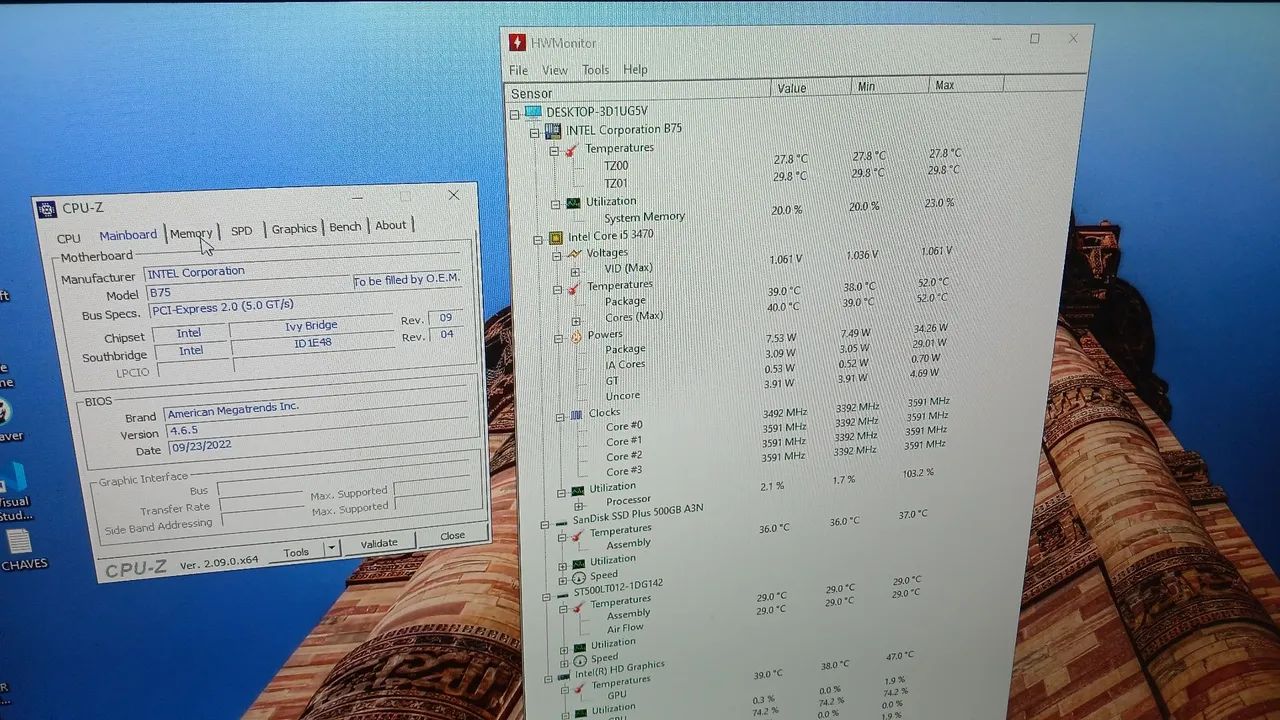This screenshot has height=720, width=1280.
Task: Click the INTEL Corporation B75 motherboard icon
Action: pos(552,131)
